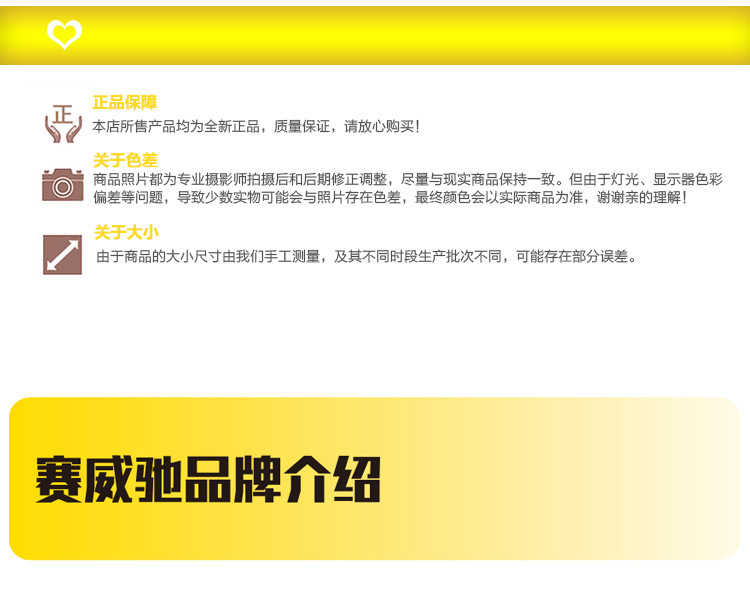The height and width of the screenshot is (604, 750).
Task: Select the camera icon beside 关于色差
Action: tap(63, 185)
